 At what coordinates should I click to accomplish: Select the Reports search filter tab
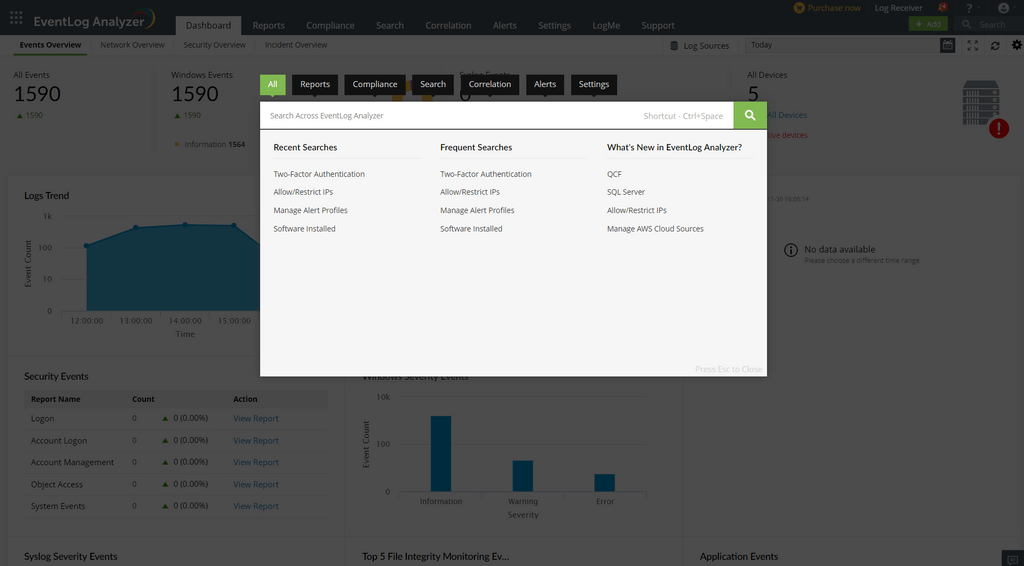point(315,84)
